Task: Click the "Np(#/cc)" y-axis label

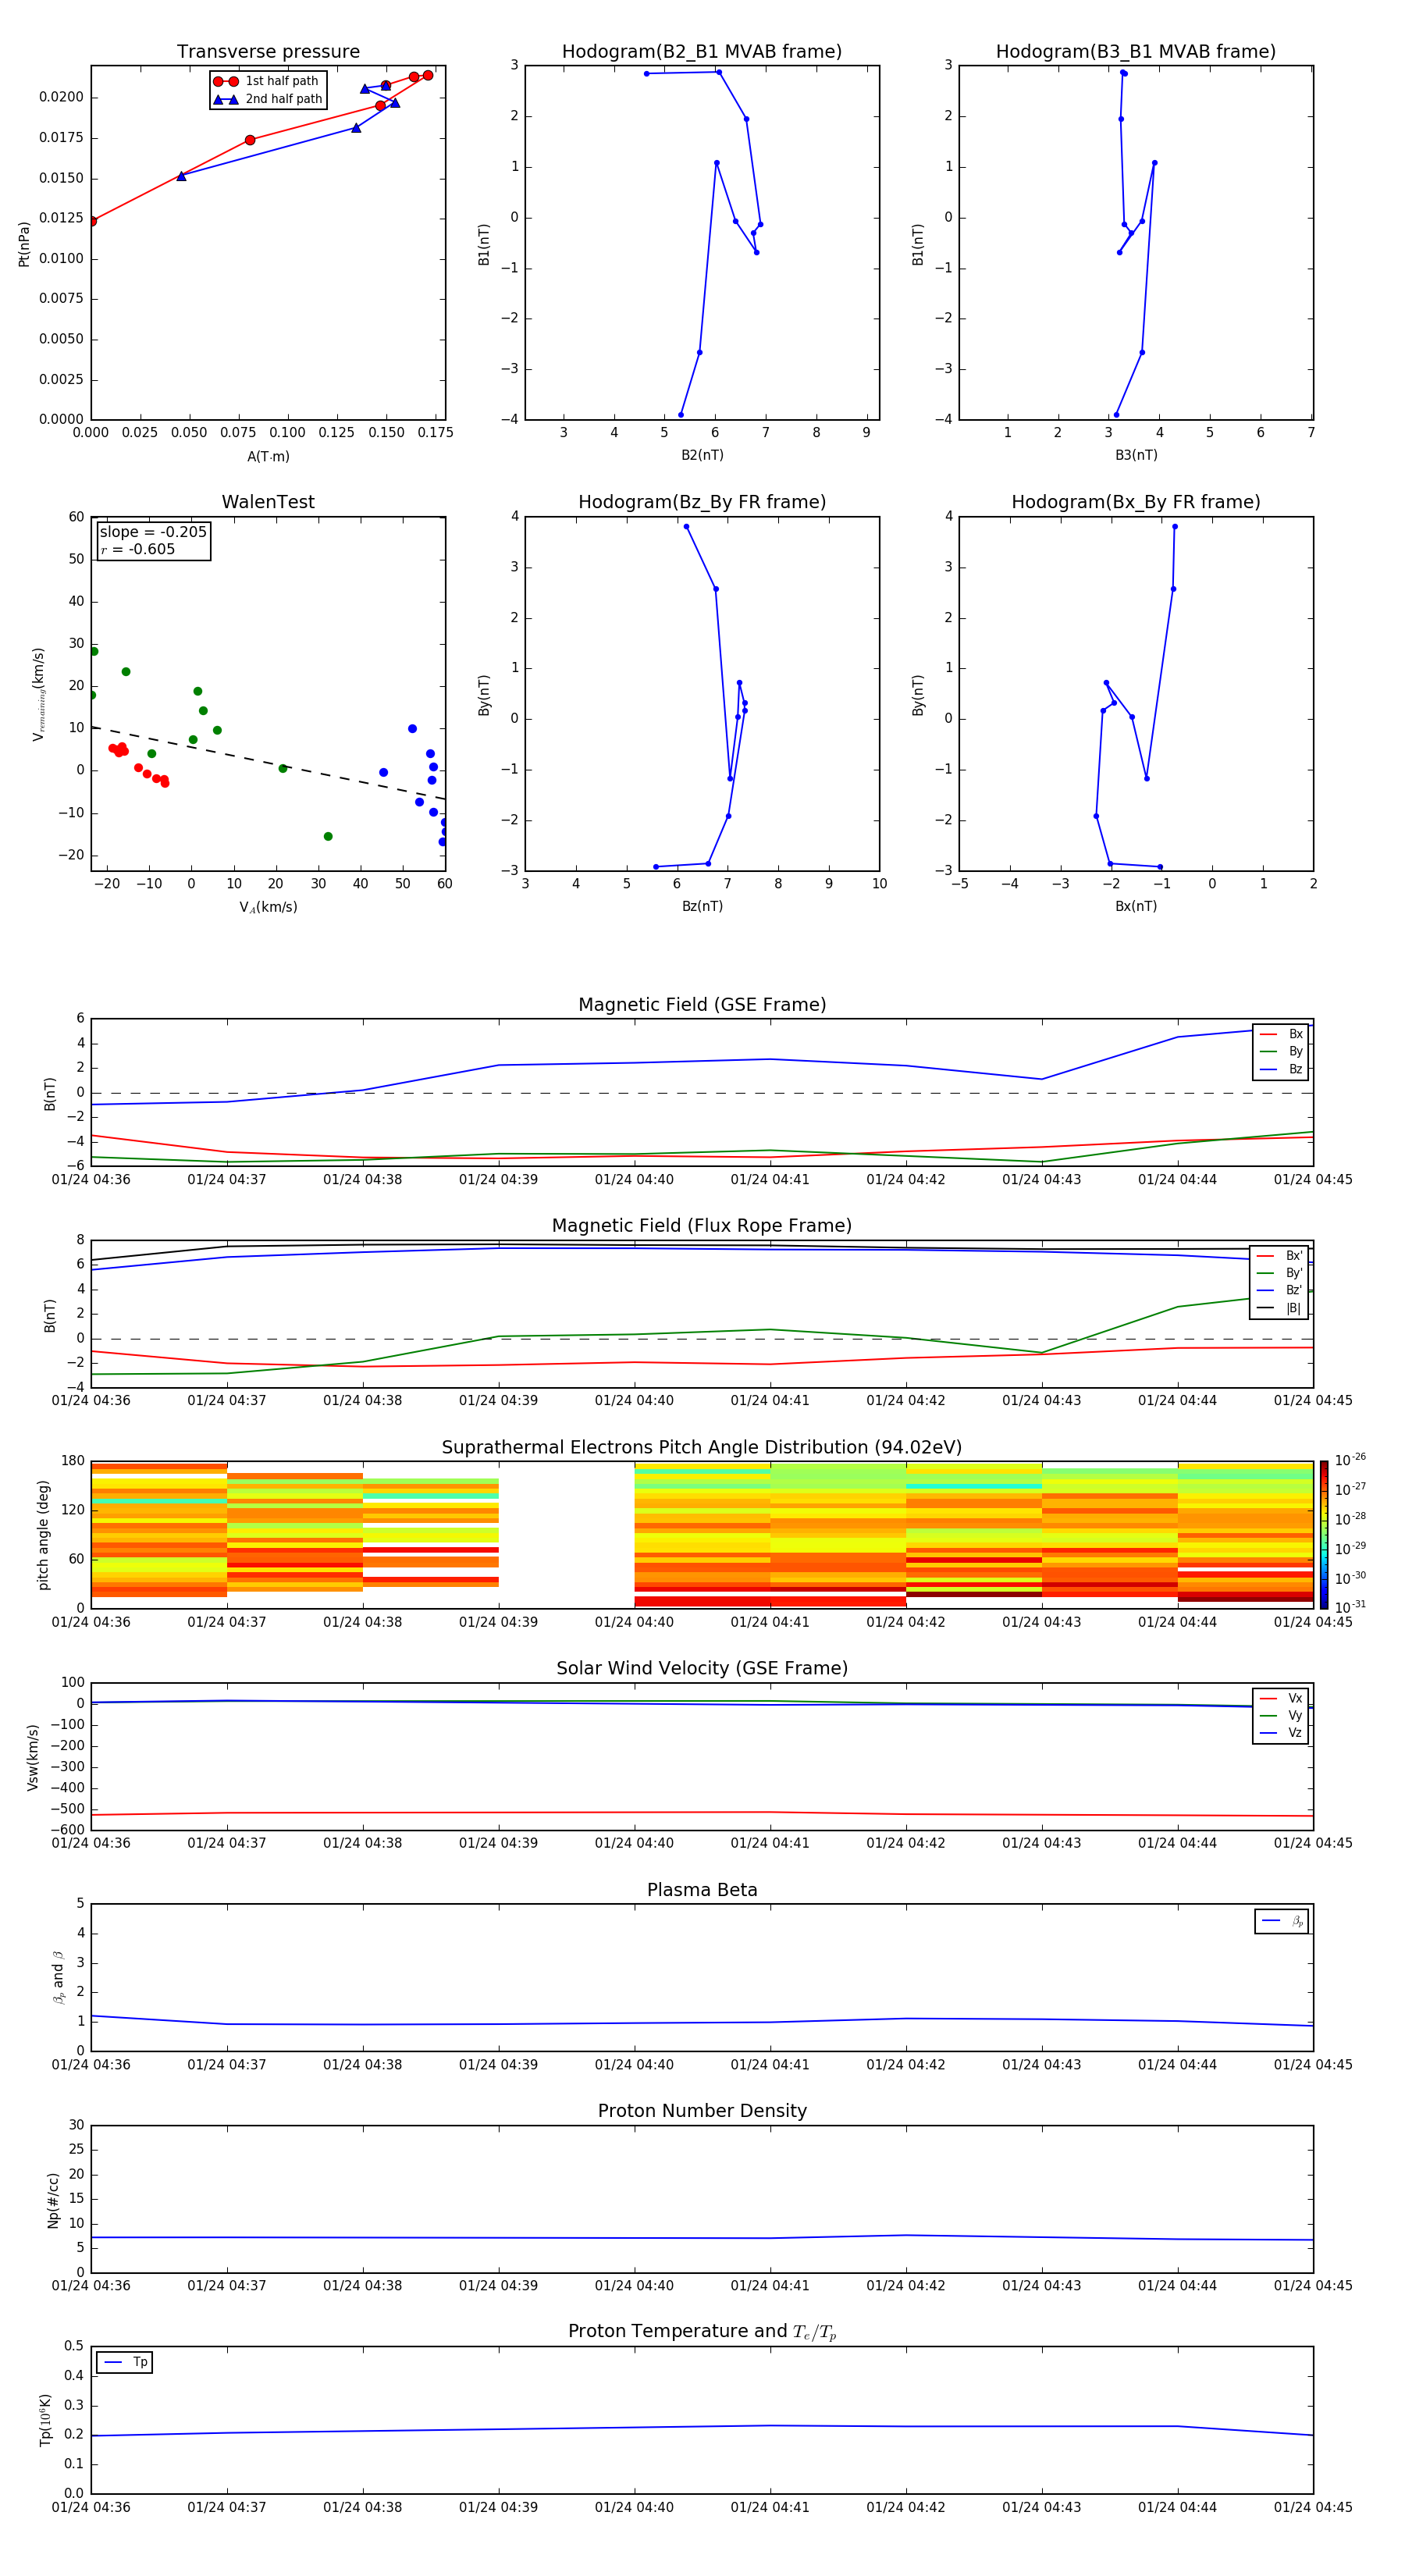Action: tap(53, 2200)
